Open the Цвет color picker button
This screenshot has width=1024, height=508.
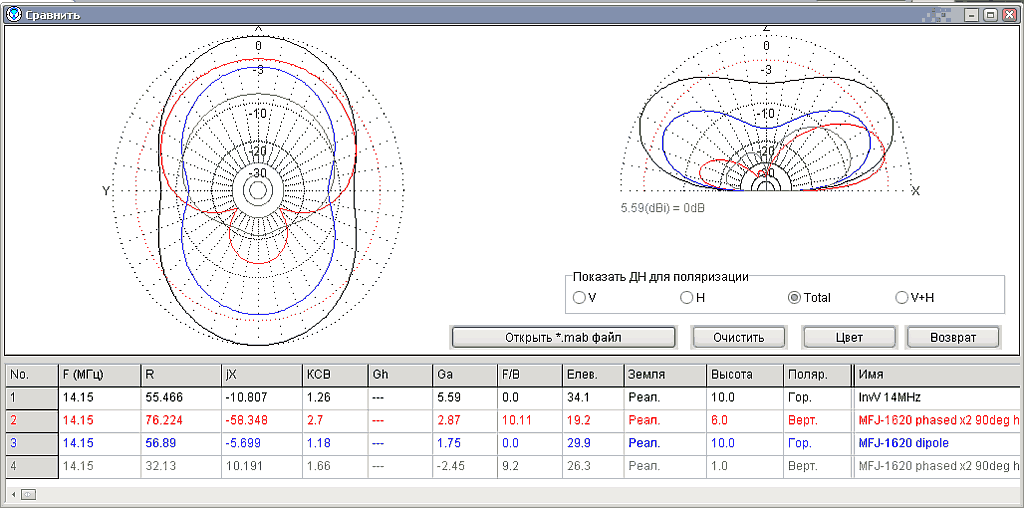point(849,338)
